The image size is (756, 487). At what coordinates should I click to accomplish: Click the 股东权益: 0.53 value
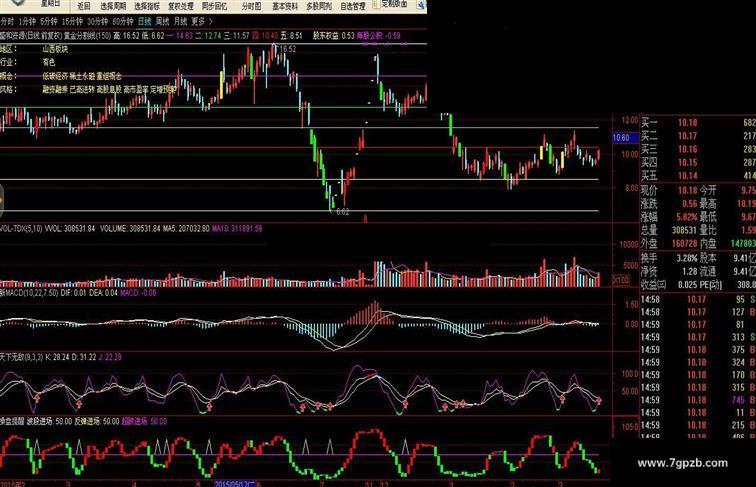point(334,36)
